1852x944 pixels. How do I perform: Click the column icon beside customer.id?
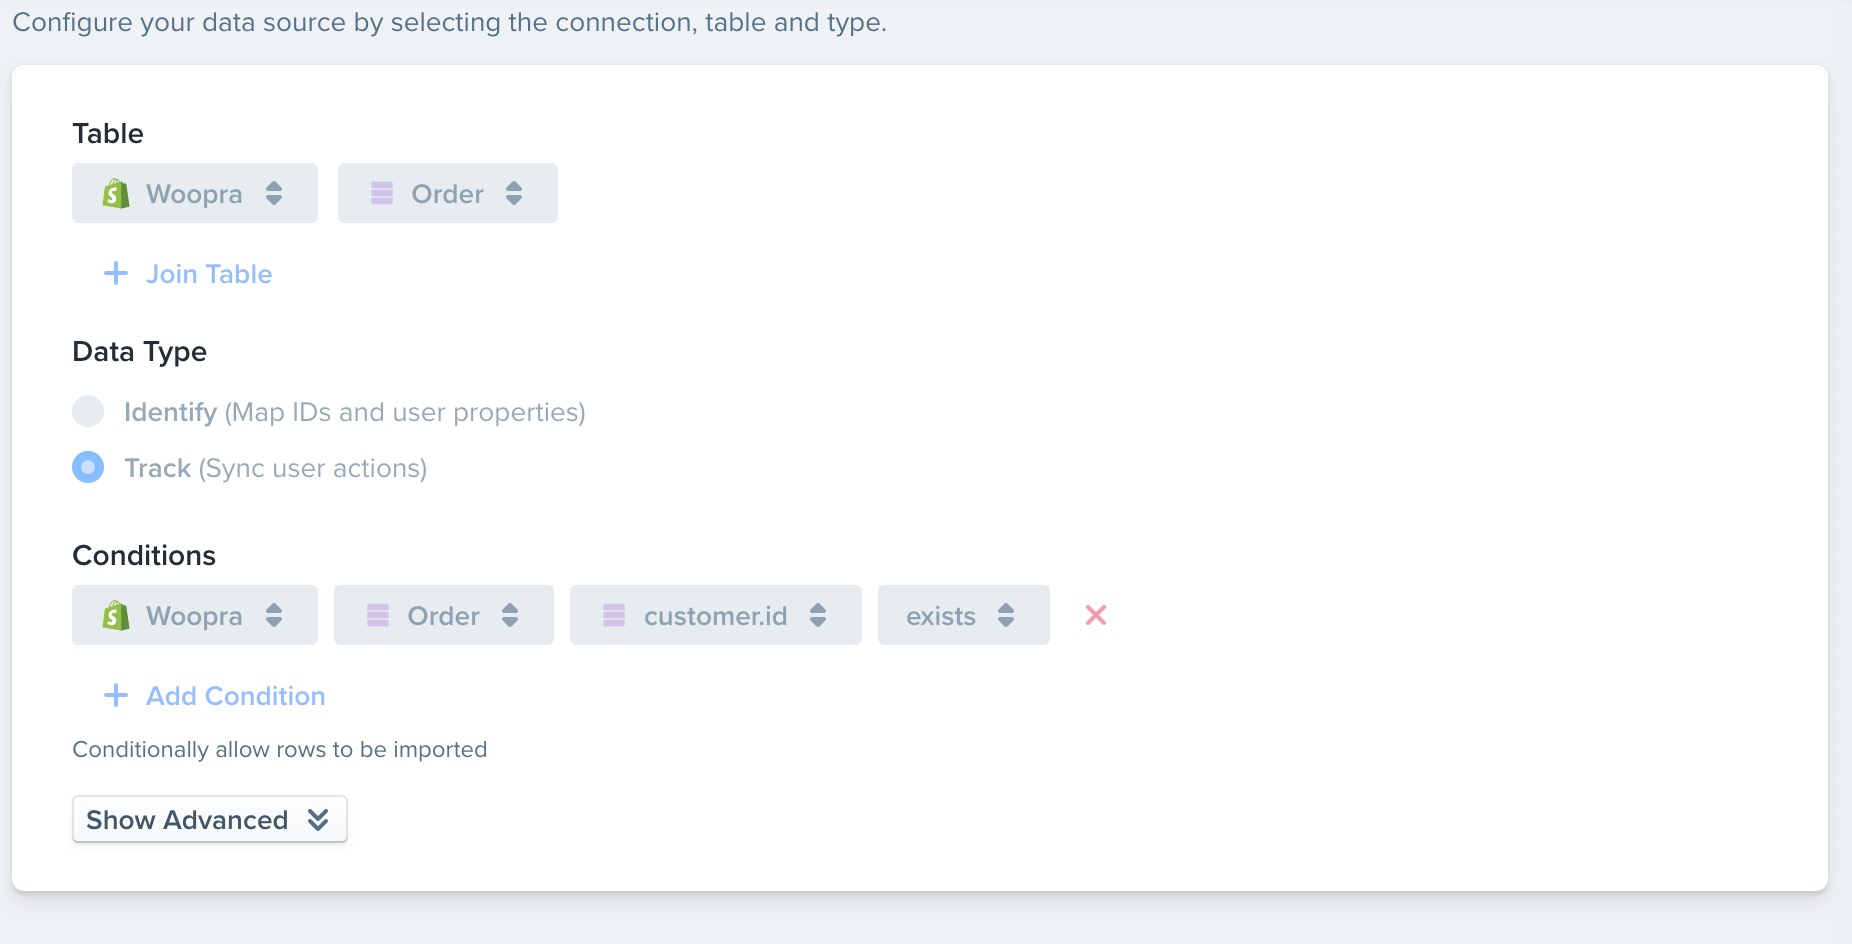[614, 615]
